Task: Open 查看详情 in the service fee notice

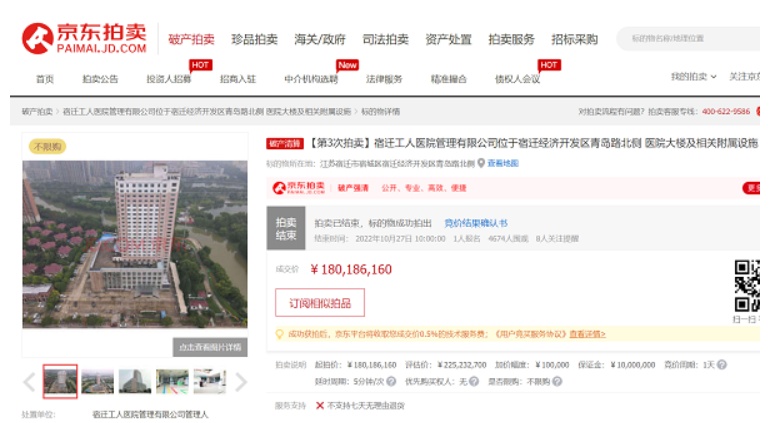Action: point(587,334)
